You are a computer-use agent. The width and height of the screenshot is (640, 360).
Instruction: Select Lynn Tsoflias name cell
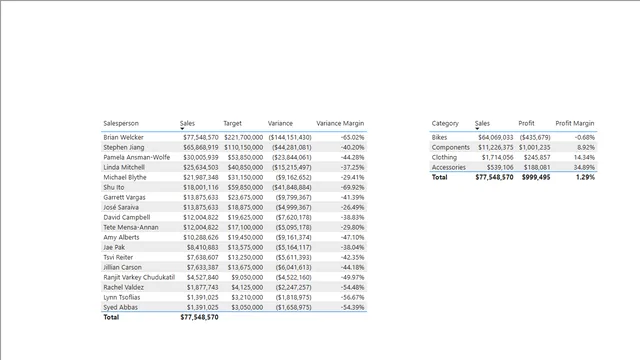click(122, 297)
